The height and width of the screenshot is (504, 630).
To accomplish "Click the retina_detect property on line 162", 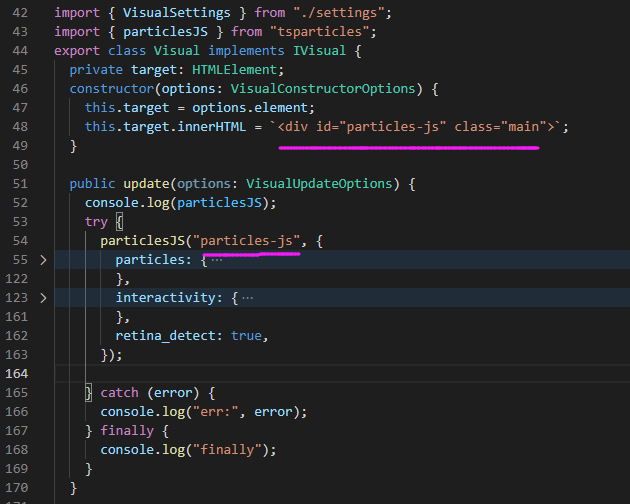I will (x=166, y=336).
